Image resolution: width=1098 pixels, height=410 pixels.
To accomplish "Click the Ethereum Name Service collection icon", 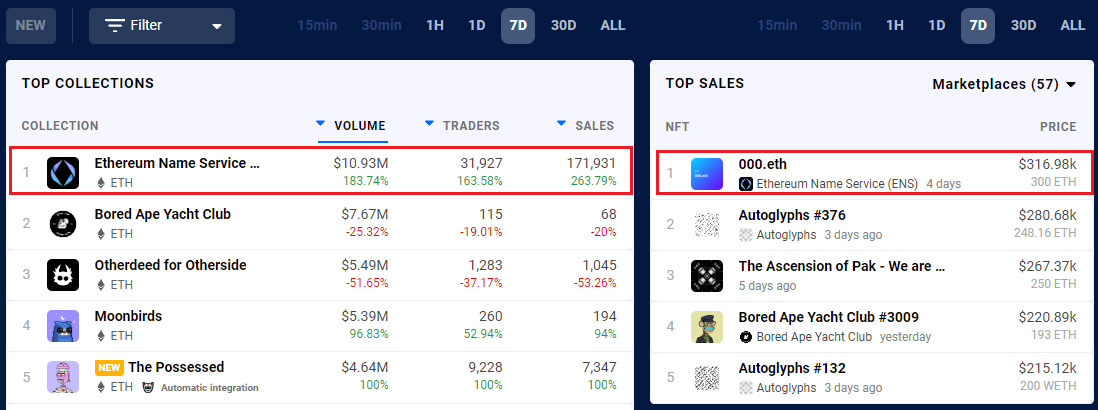I will [63, 173].
